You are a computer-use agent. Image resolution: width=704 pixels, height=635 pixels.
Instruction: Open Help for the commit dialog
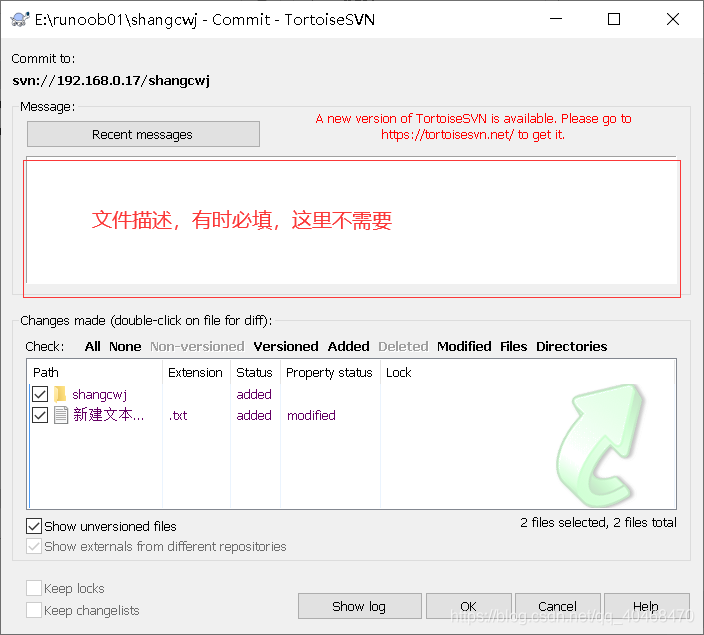[x=647, y=606]
